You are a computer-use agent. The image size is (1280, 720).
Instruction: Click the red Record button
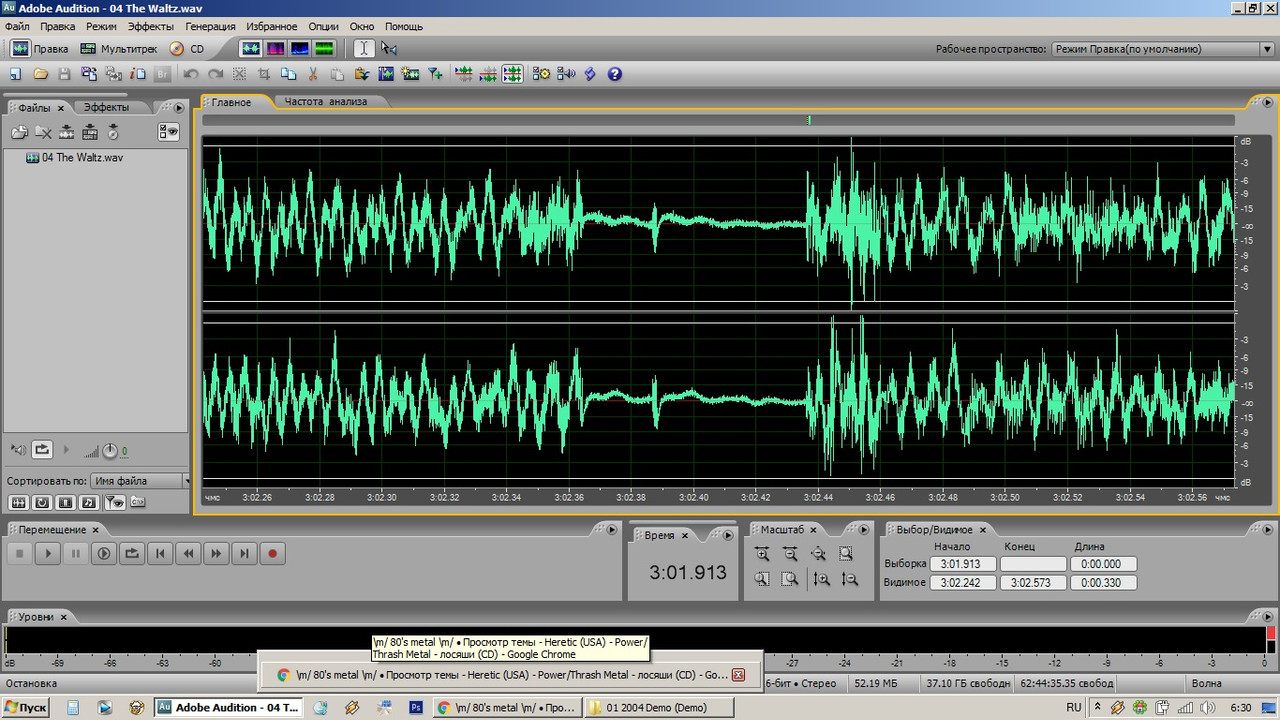[272, 553]
